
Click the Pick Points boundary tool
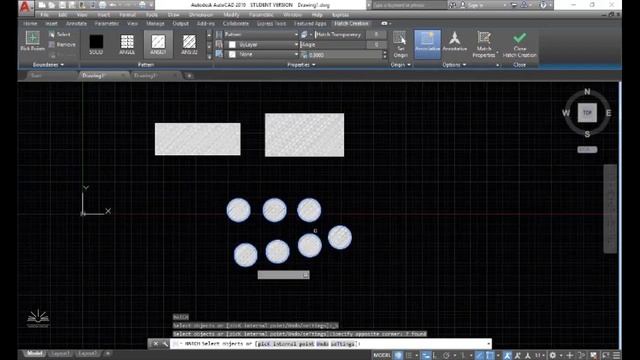(x=32, y=41)
